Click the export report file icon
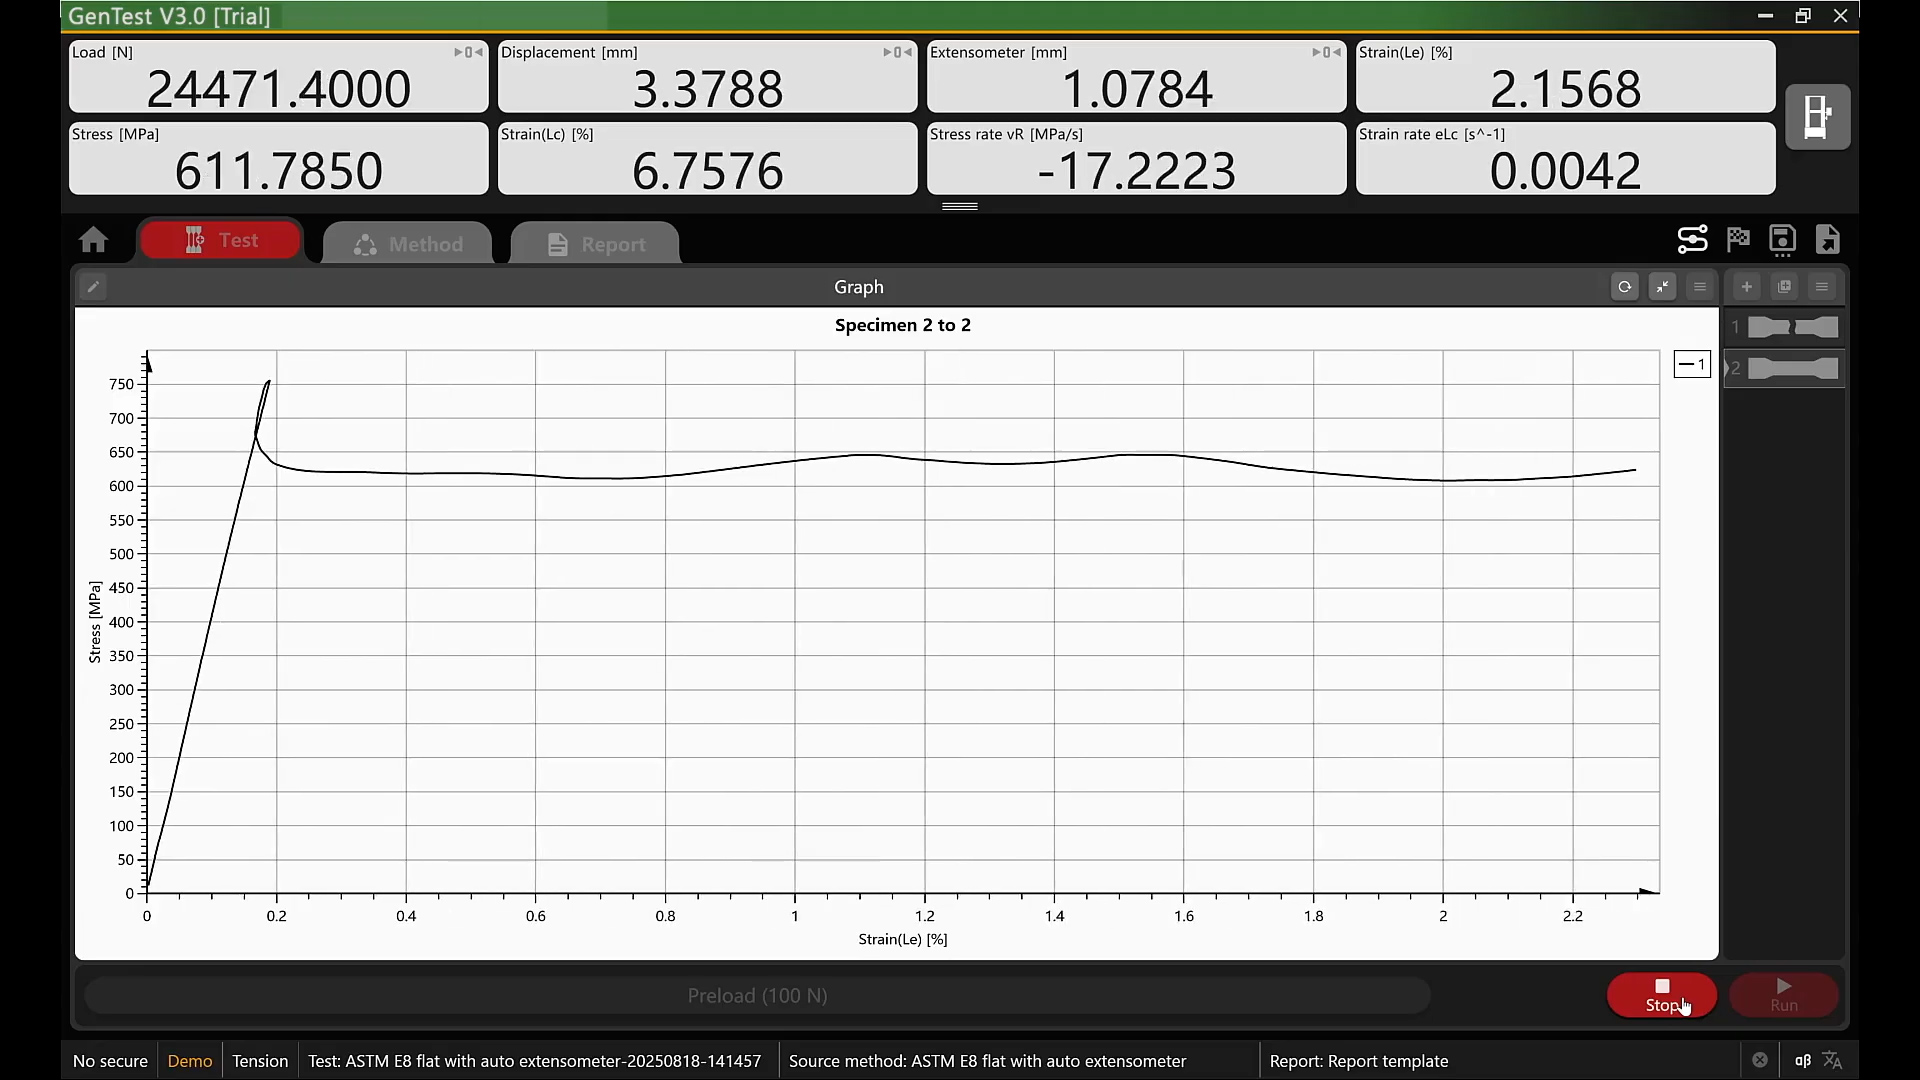The width and height of the screenshot is (1920, 1080). 1828,239
